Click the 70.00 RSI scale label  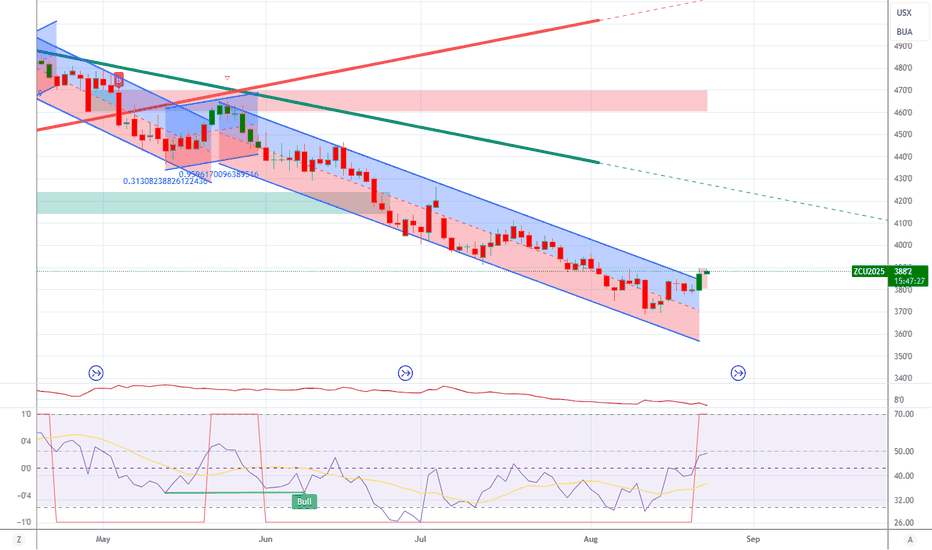click(x=904, y=414)
